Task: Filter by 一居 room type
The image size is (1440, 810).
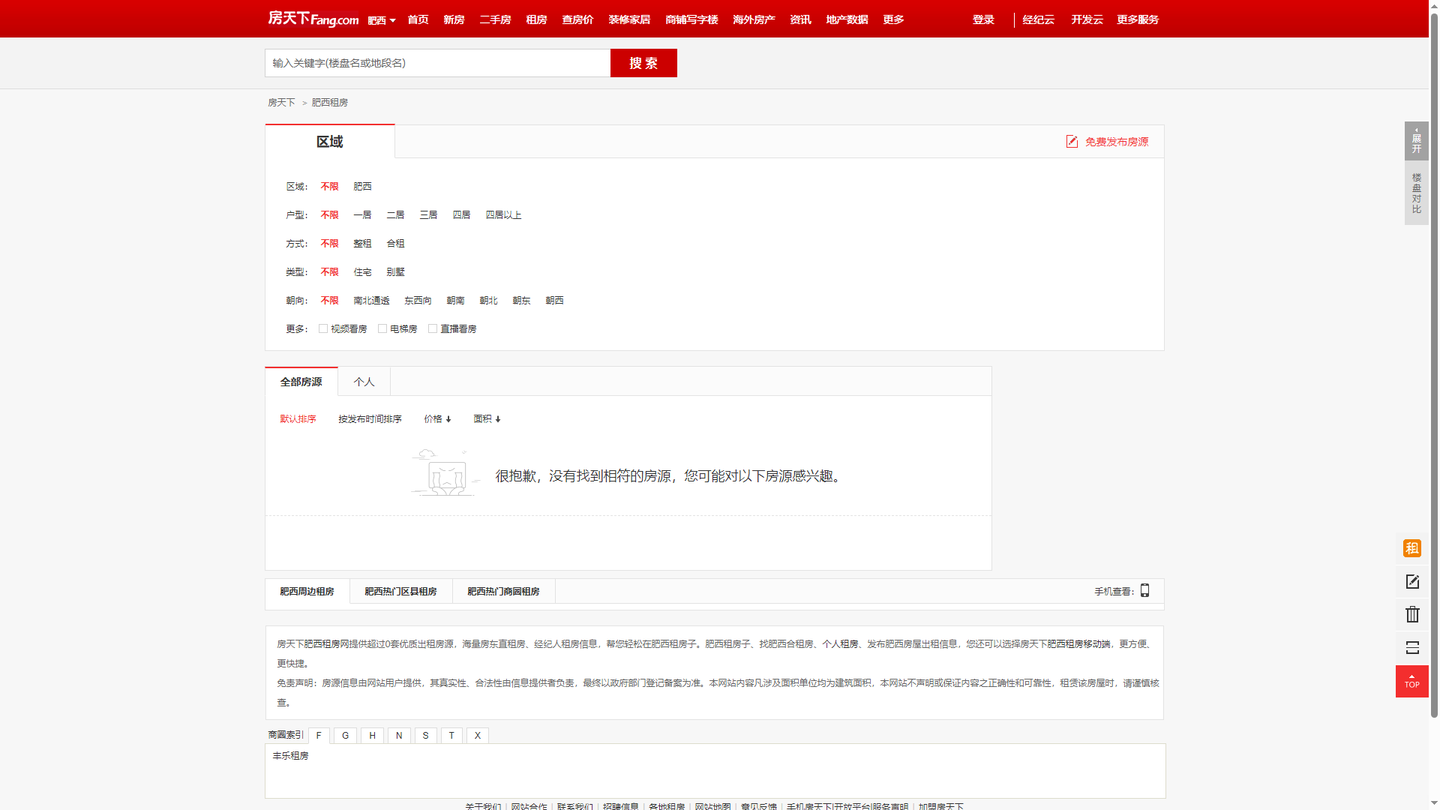Action: click(x=362, y=215)
